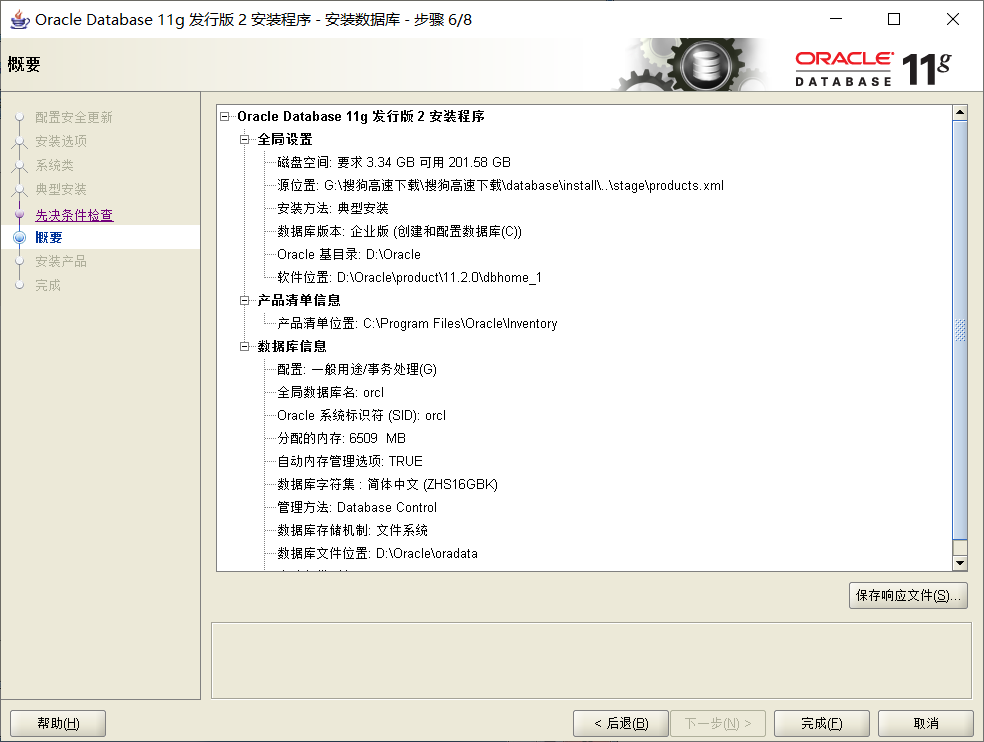Select the 数据库文件位置 oradata row
This screenshot has width=984, height=742.
coord(378,554)
